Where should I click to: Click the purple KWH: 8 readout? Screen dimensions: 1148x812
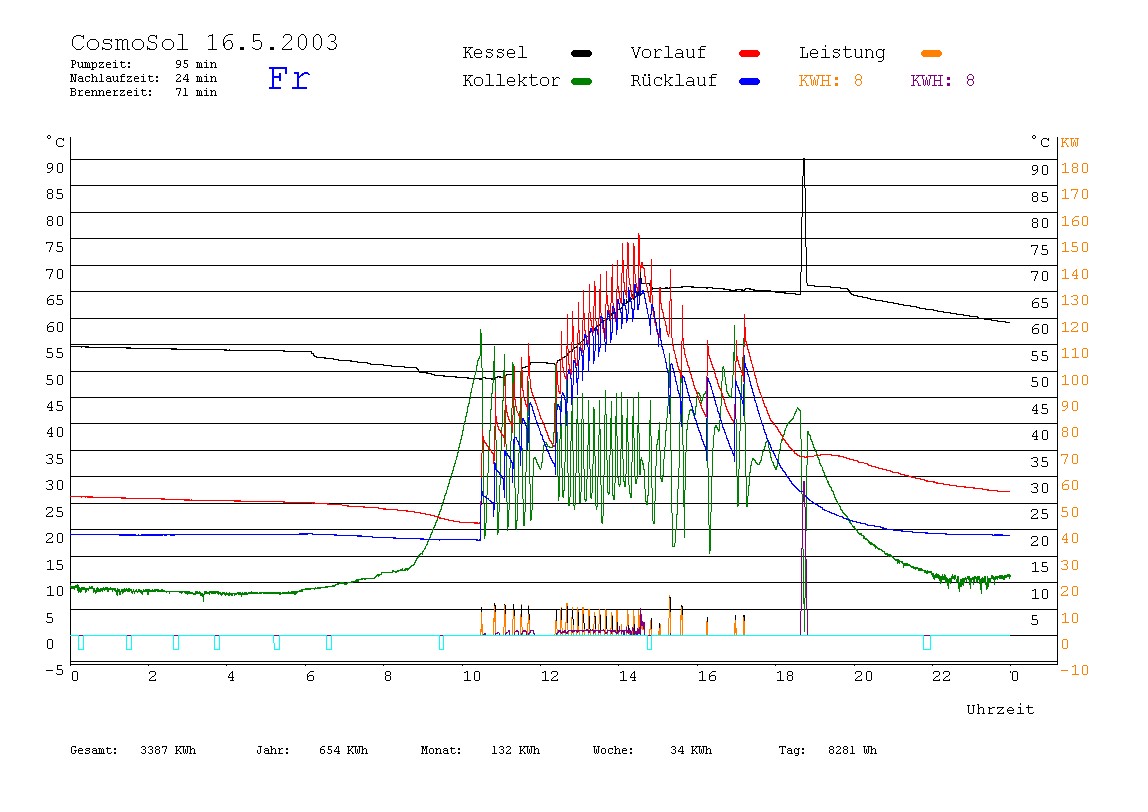pos(943,81)
